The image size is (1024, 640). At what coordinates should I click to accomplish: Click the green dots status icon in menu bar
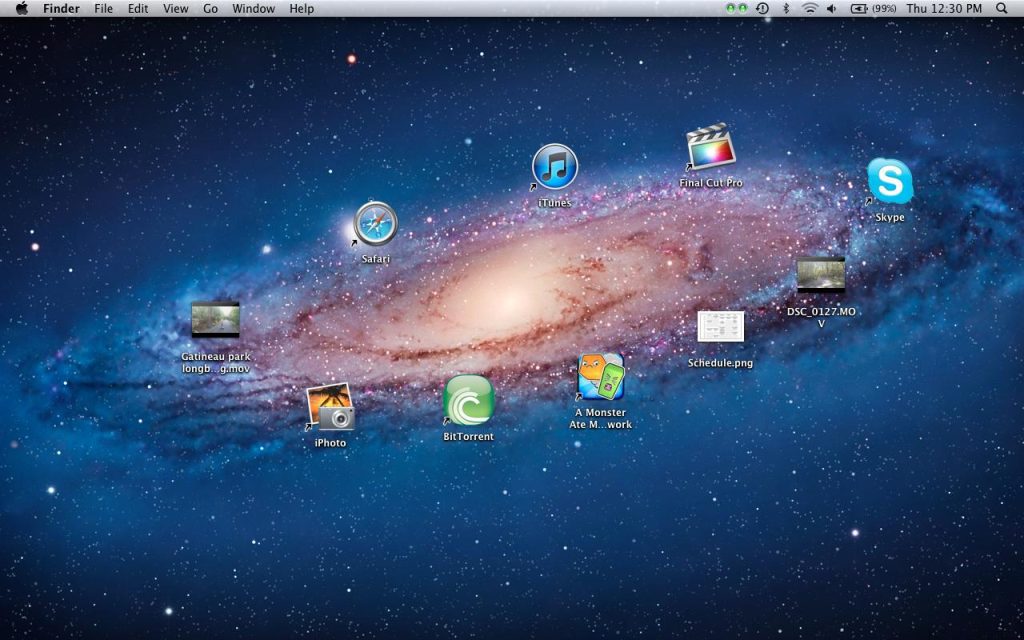click(x=737, y=8)
